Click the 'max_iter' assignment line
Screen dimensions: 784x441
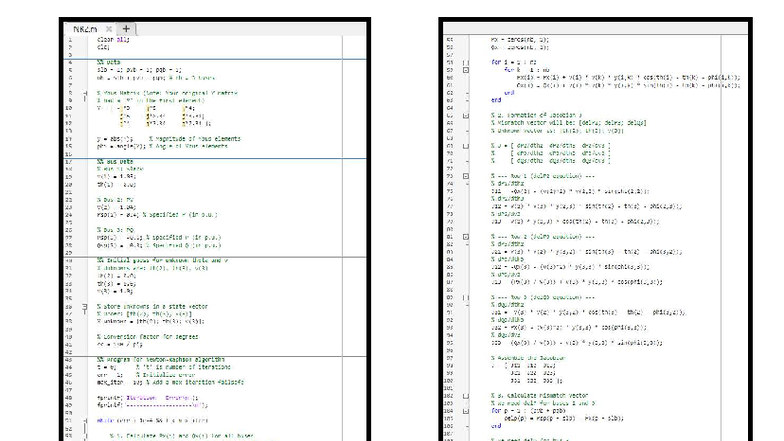pos(170,382)
